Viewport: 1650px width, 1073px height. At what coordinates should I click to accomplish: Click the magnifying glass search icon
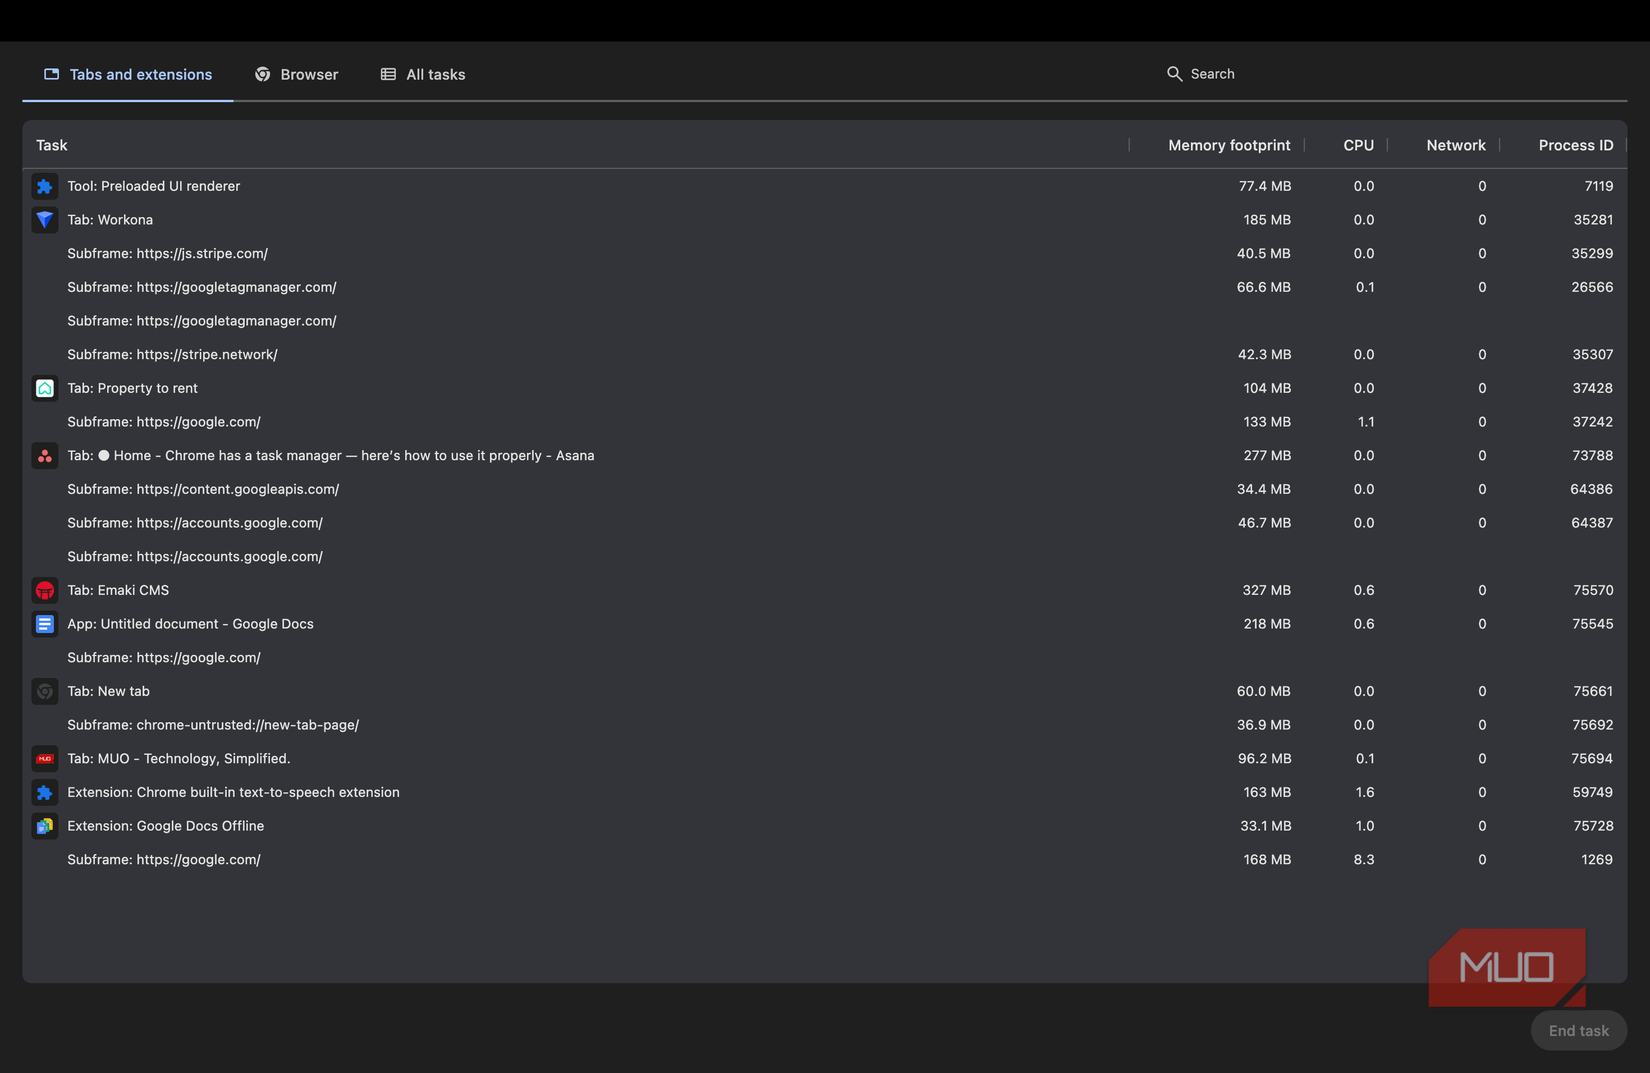(x=1174, y=73)
